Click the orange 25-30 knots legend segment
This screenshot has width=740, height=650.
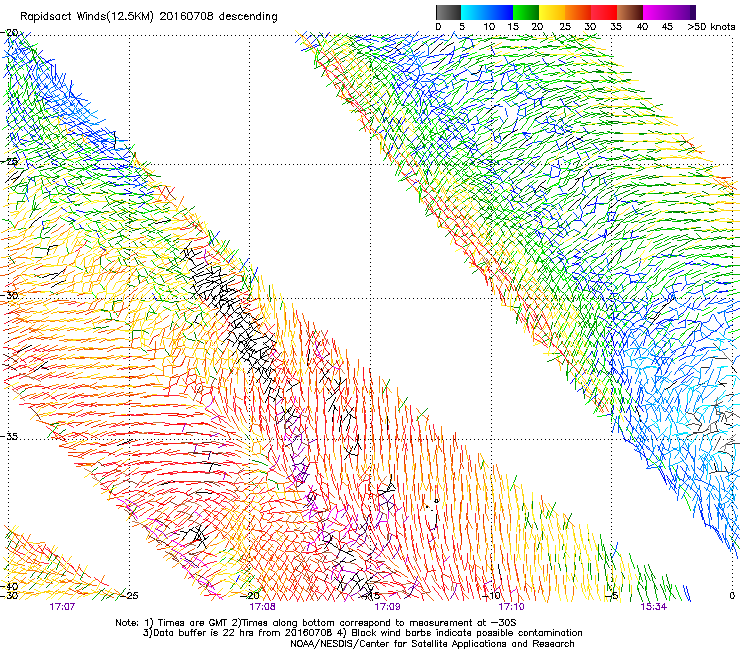[578, 12]
